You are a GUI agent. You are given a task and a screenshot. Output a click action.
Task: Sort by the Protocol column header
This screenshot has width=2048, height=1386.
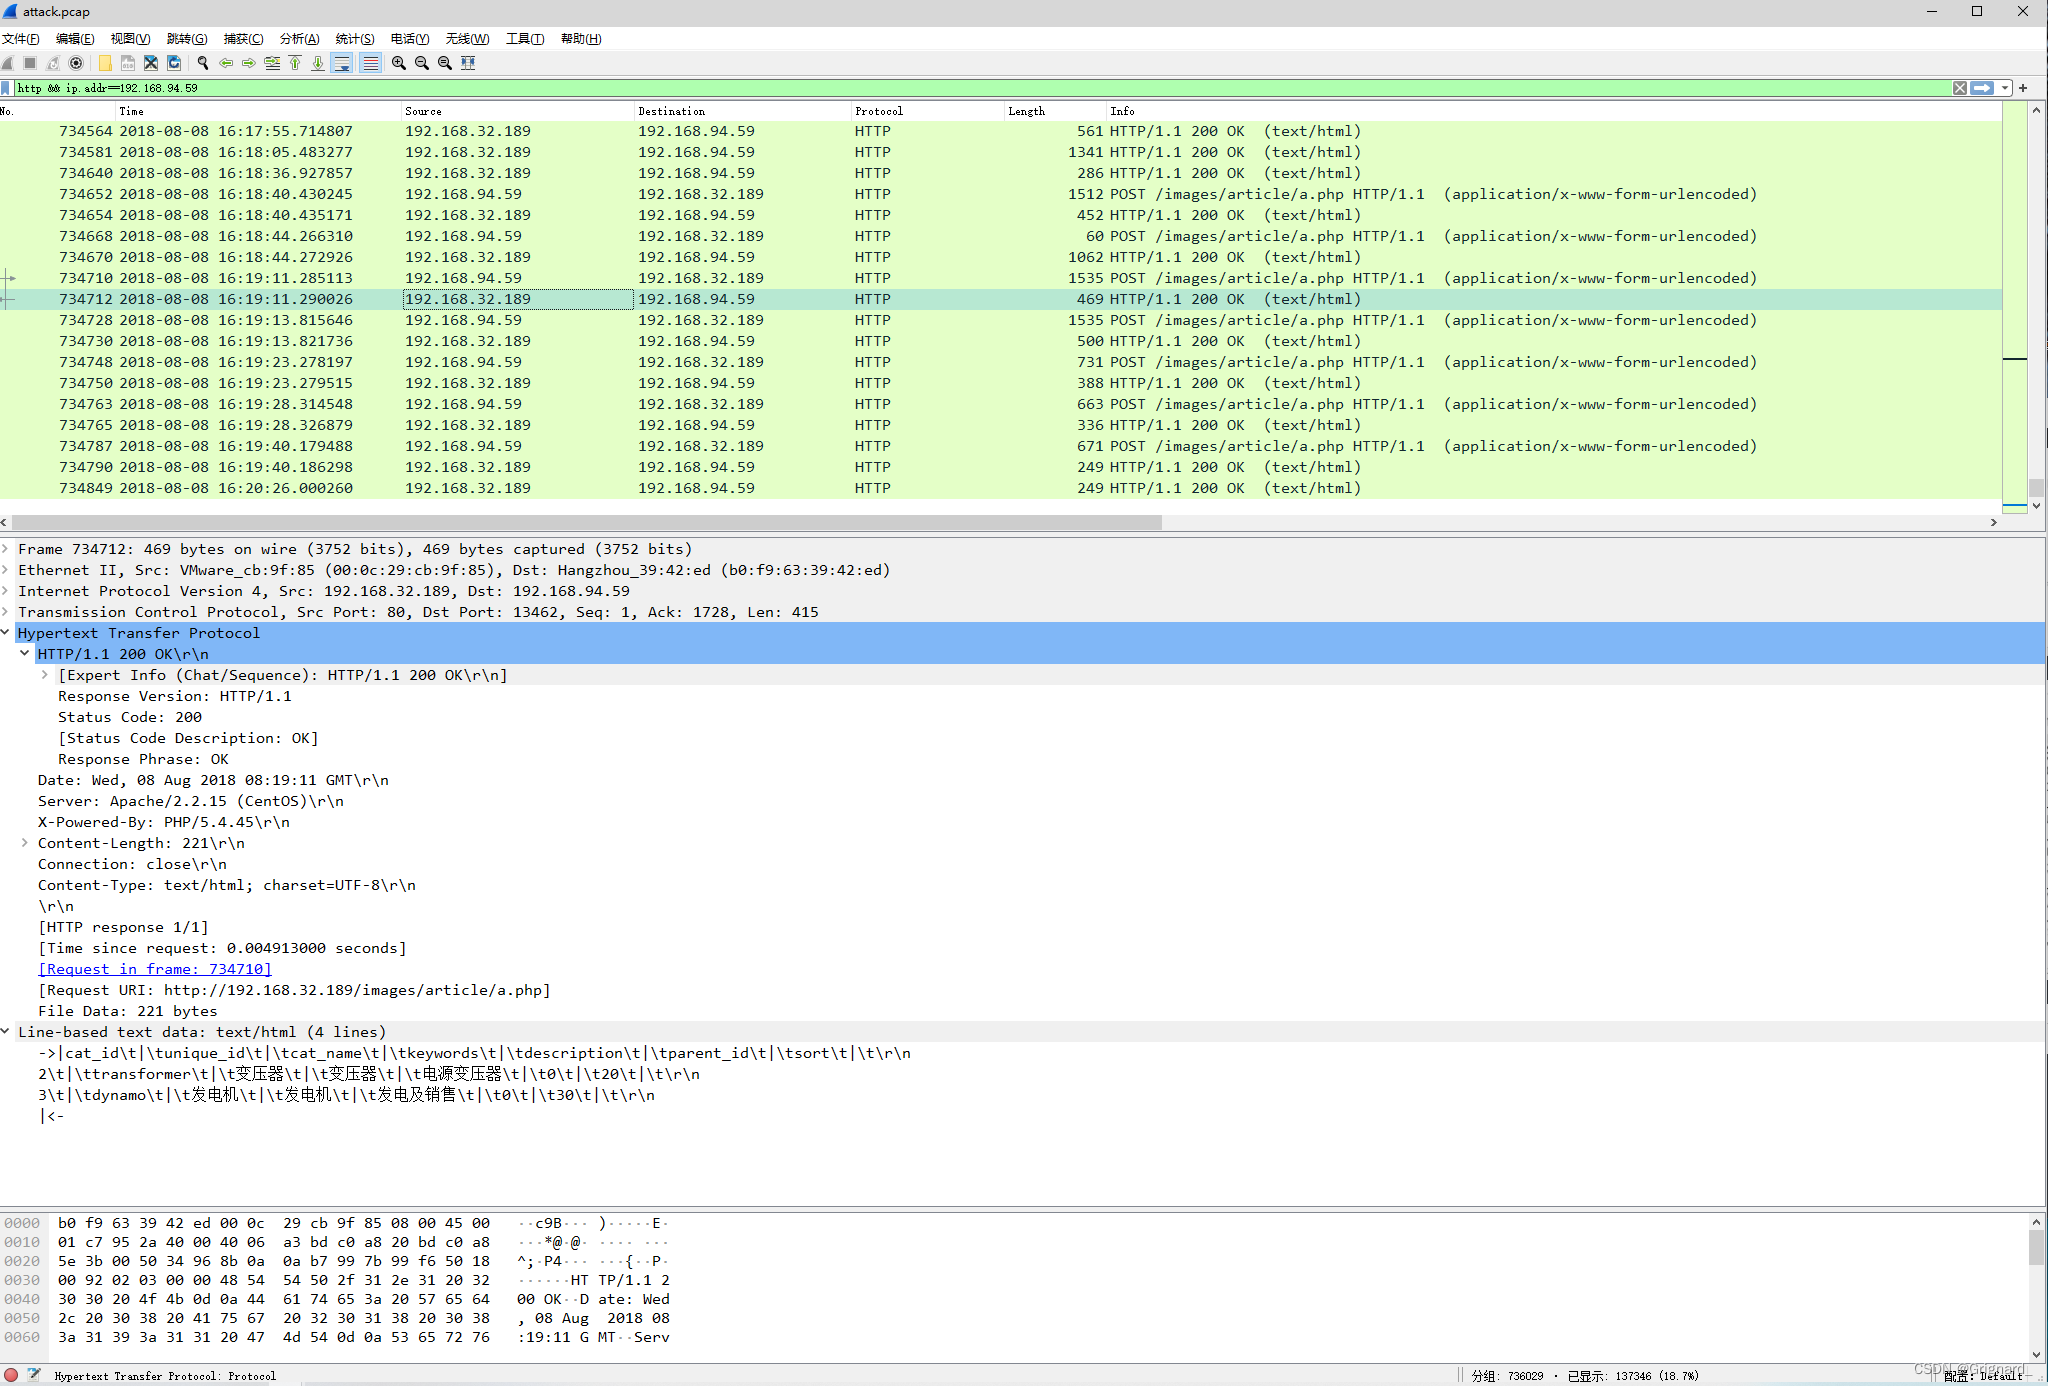pos(927,111)
